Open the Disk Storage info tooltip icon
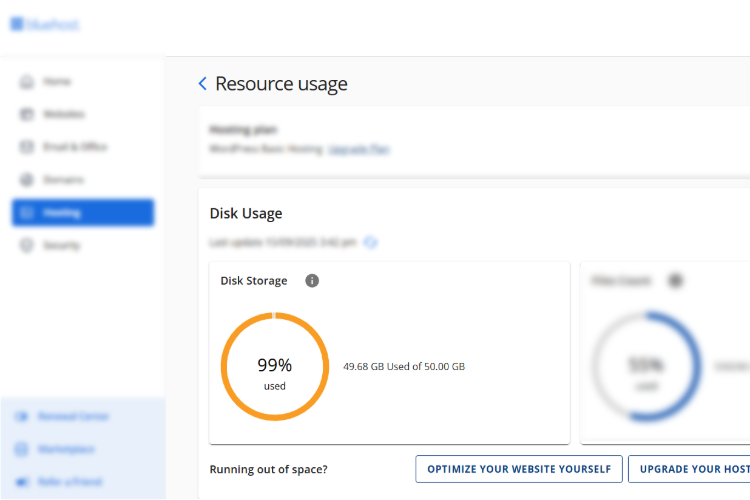The width and height of the screenshot is (750, 500). [x=312, y=281]
